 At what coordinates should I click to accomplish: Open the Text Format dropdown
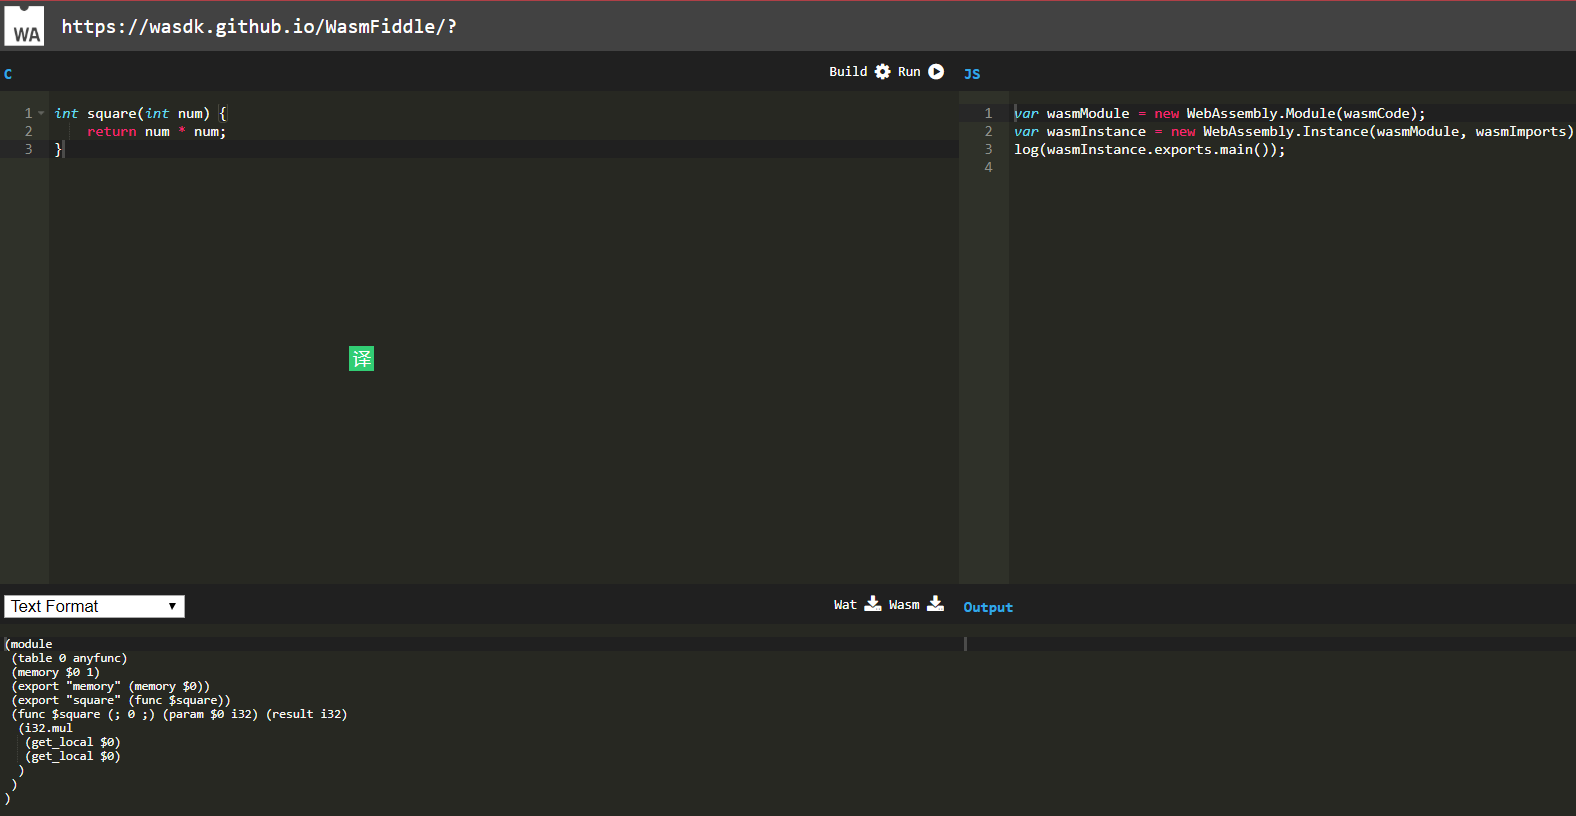pyautogui.click(x=95, y=607)
